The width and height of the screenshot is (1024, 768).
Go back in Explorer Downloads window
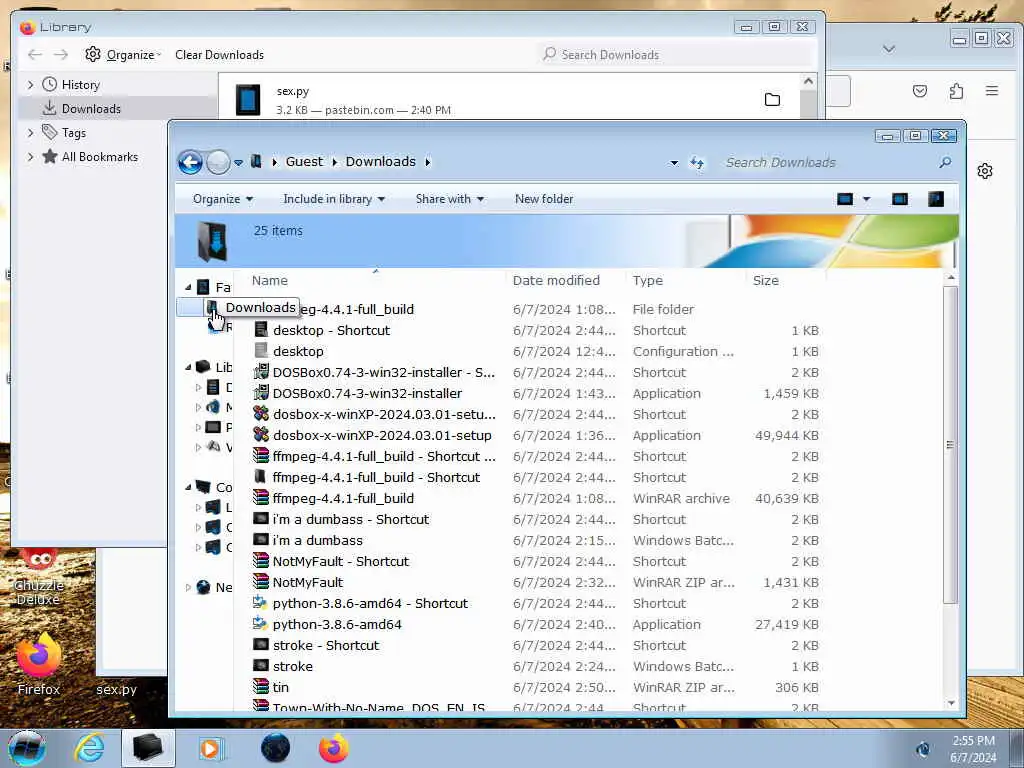click(x=190, y=162)
